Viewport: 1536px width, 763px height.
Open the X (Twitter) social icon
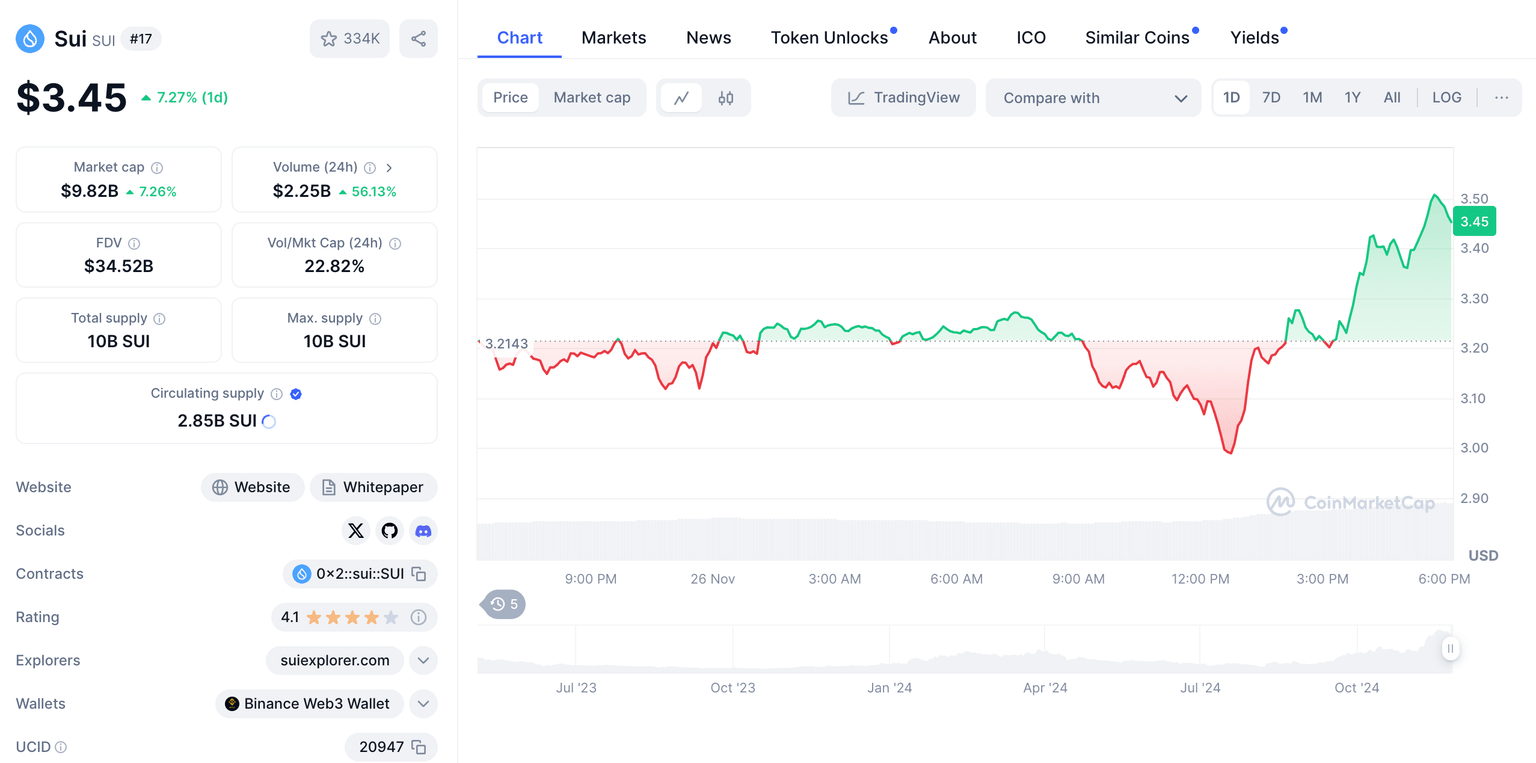coord(356,531)
